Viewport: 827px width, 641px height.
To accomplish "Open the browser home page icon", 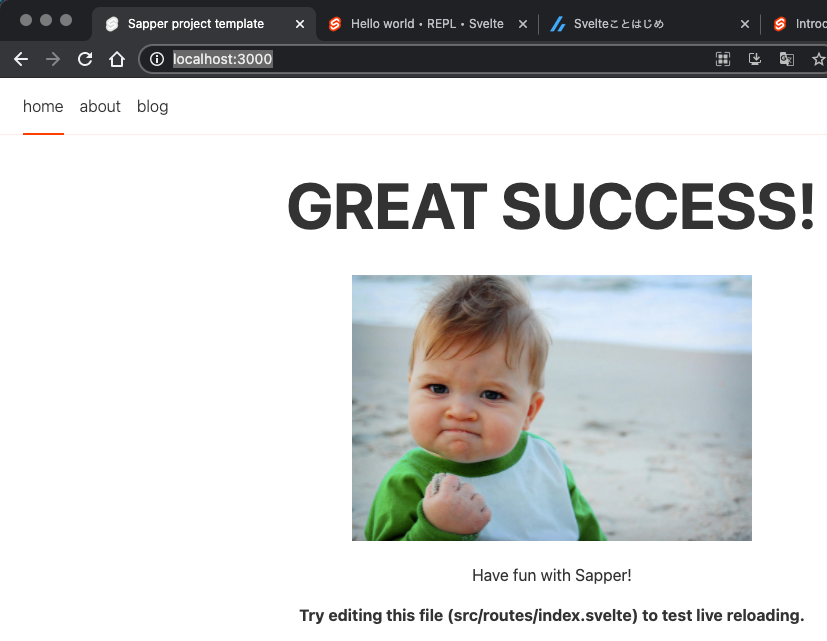I will [117, 59].
